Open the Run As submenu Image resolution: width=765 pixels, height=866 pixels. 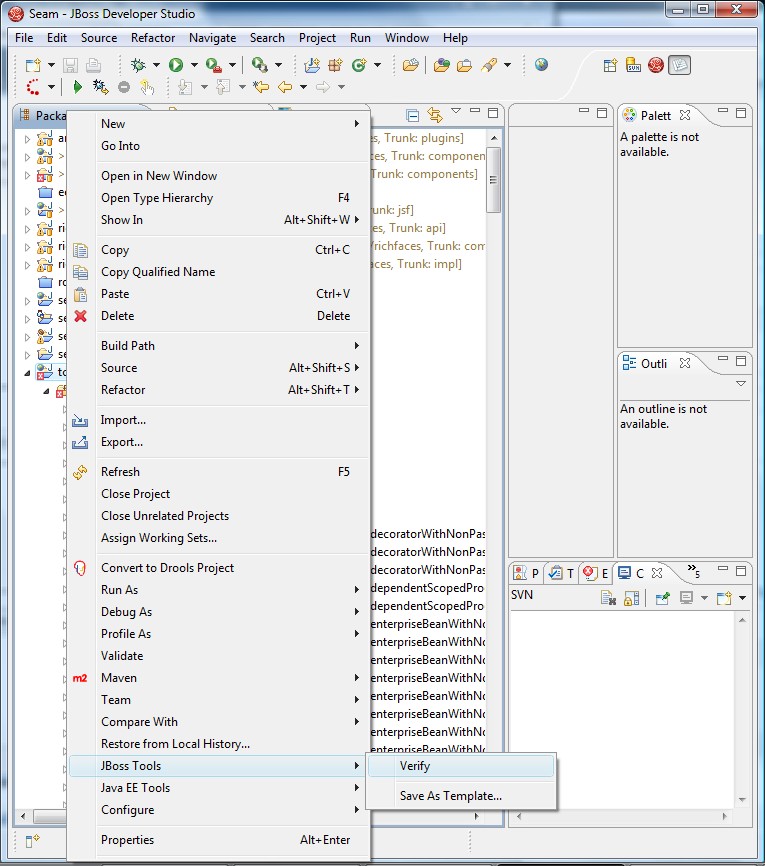[219, 590]
